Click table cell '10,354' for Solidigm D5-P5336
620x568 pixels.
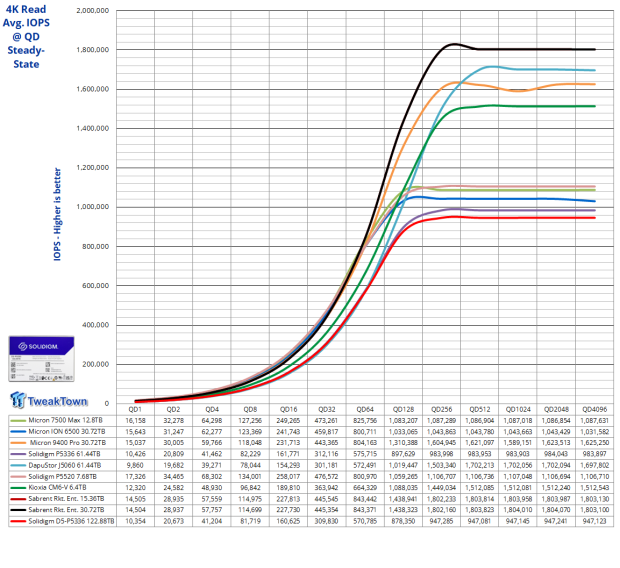pos(135,521)
